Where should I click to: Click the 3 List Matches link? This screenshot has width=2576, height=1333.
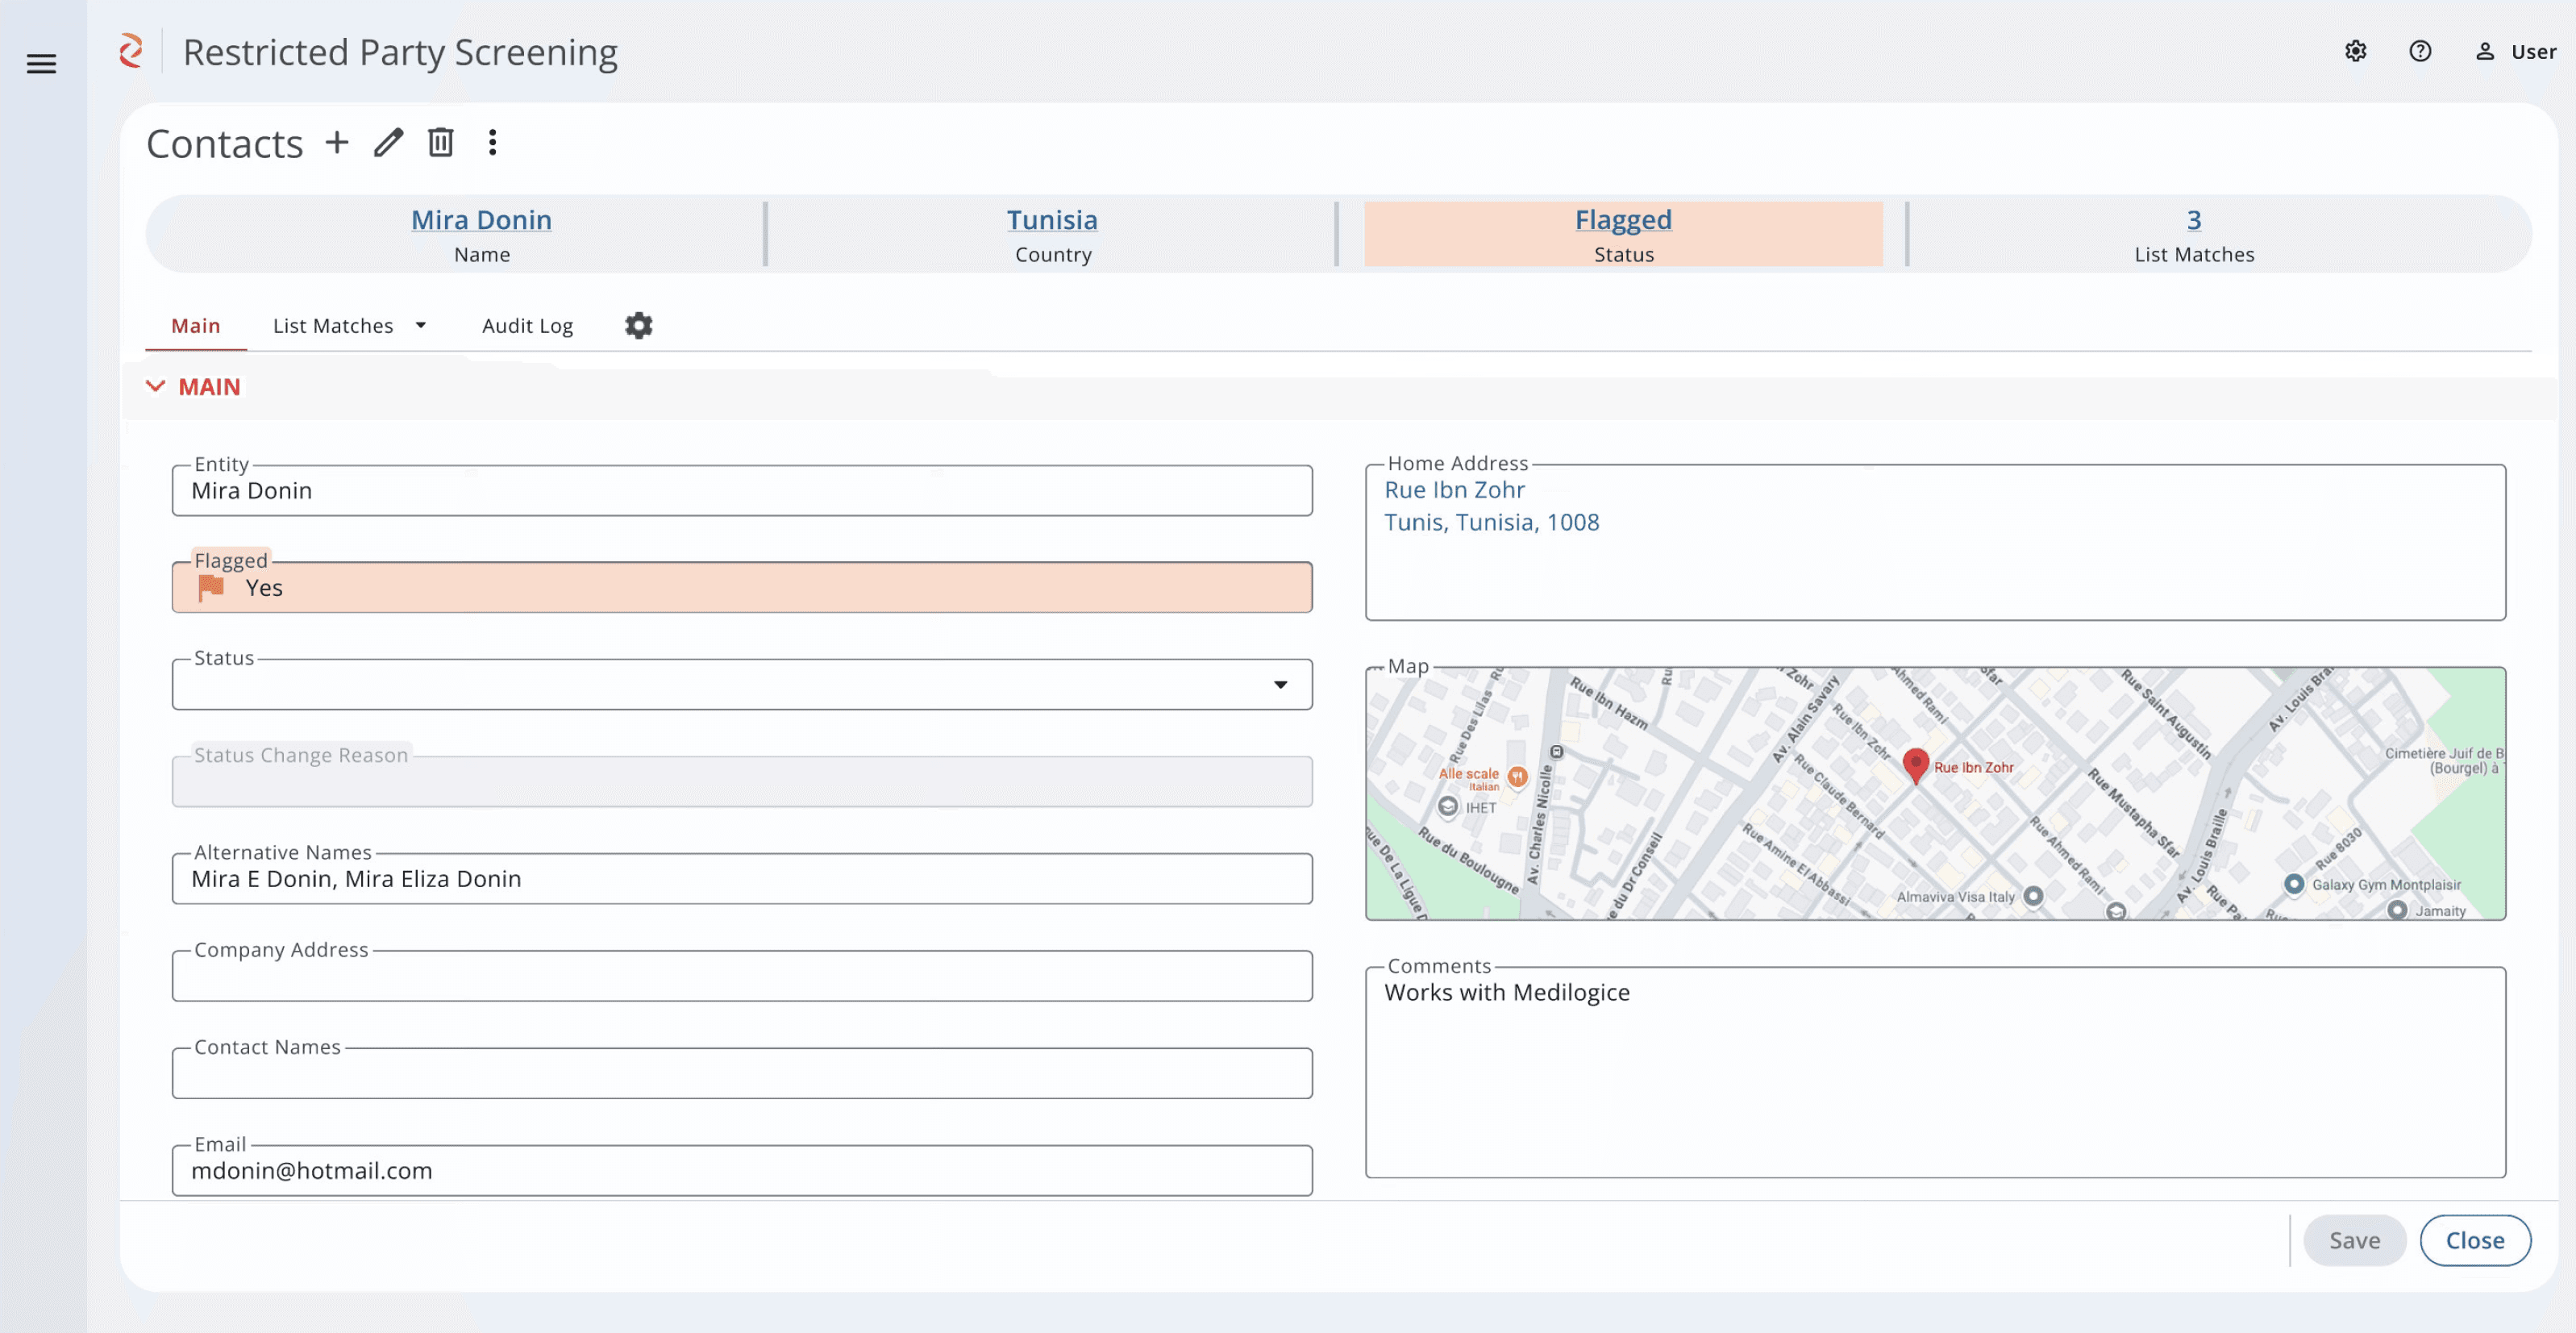pyautogui.click(x=2193, y=219)
